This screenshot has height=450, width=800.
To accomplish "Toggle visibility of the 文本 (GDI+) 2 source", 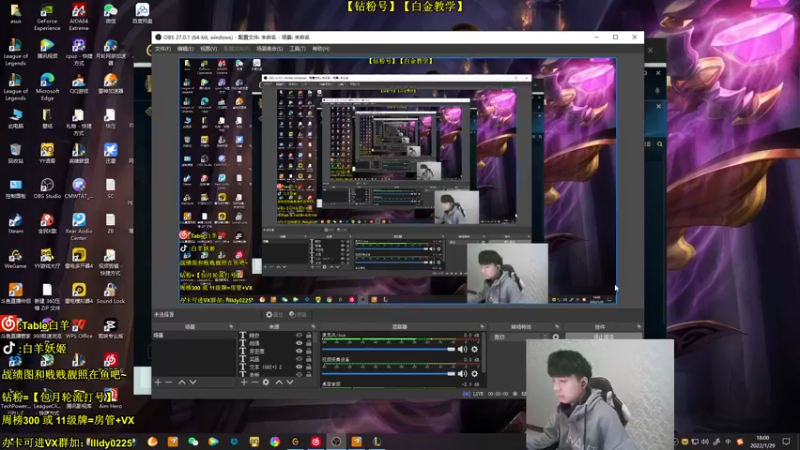I will coord(299,367).
